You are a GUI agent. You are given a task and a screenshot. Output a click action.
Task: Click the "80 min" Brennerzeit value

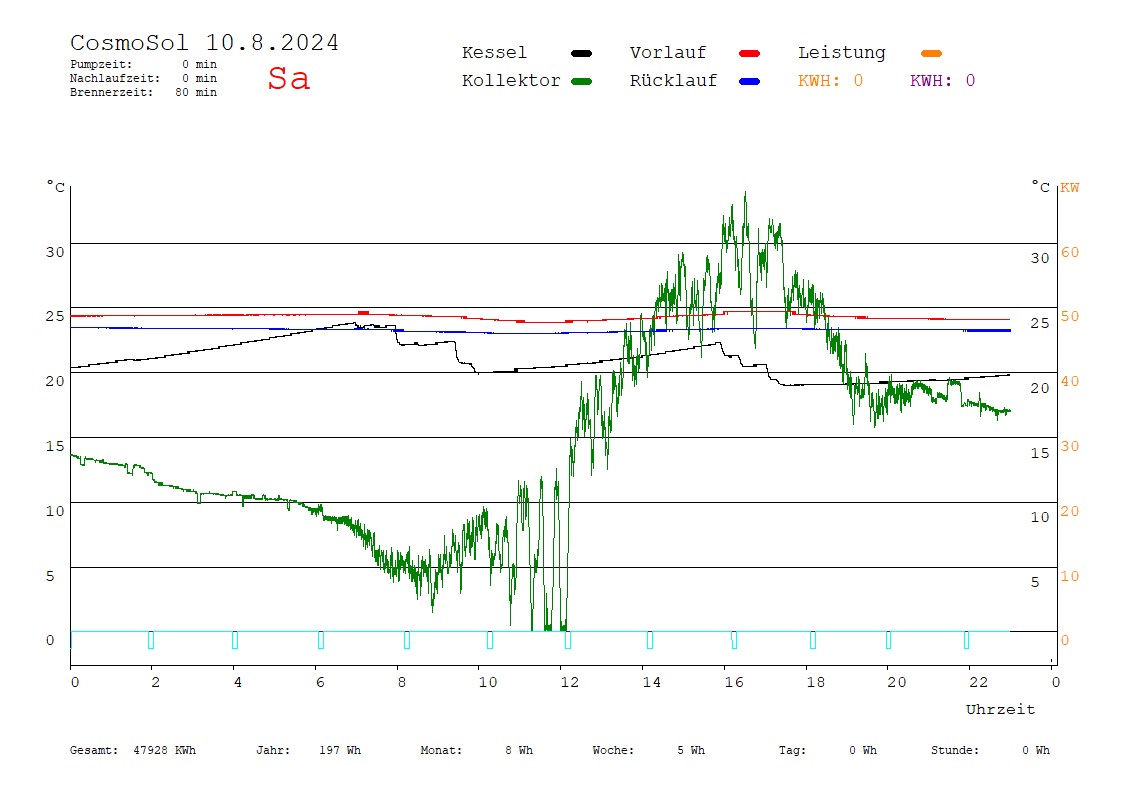click(x=196, y=92)
